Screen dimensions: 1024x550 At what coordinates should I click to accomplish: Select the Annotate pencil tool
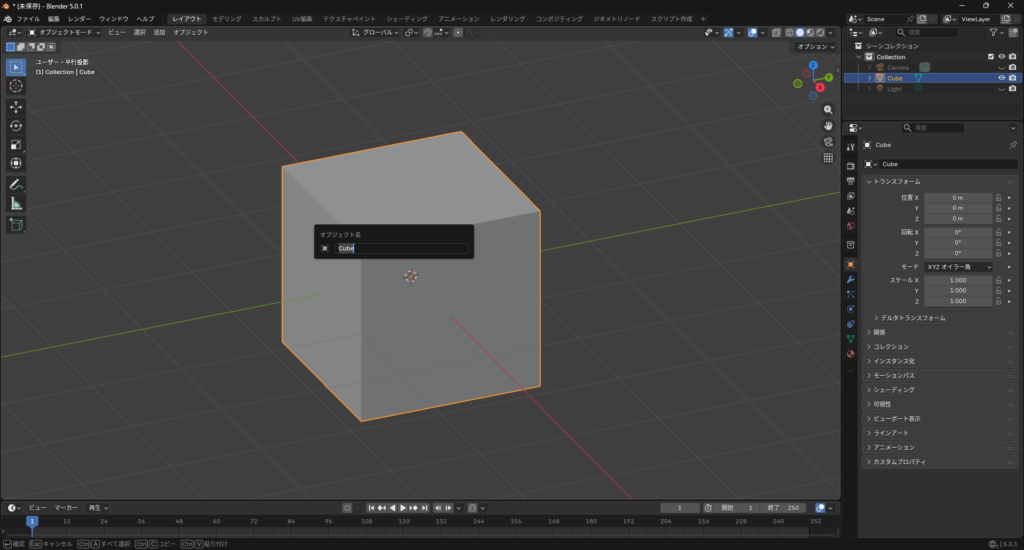coord(16,185)
